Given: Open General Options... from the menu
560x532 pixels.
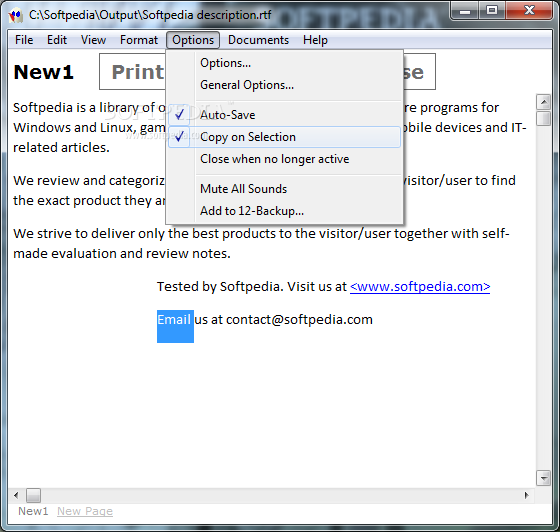Looking at the screenshot, I should [284, 85].
